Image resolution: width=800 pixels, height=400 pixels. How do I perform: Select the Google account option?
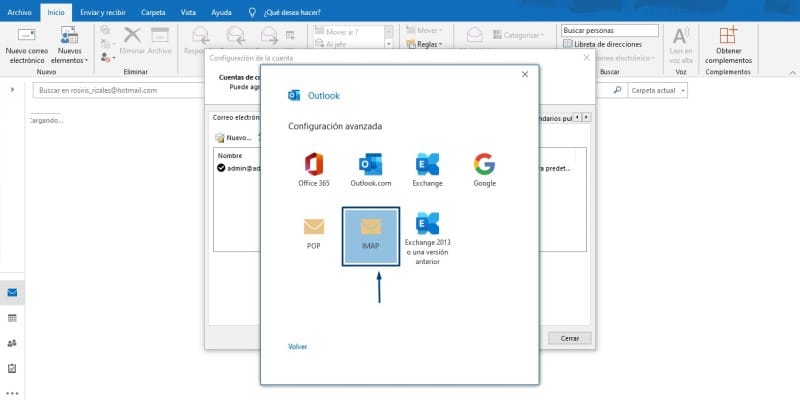[484, 170]
